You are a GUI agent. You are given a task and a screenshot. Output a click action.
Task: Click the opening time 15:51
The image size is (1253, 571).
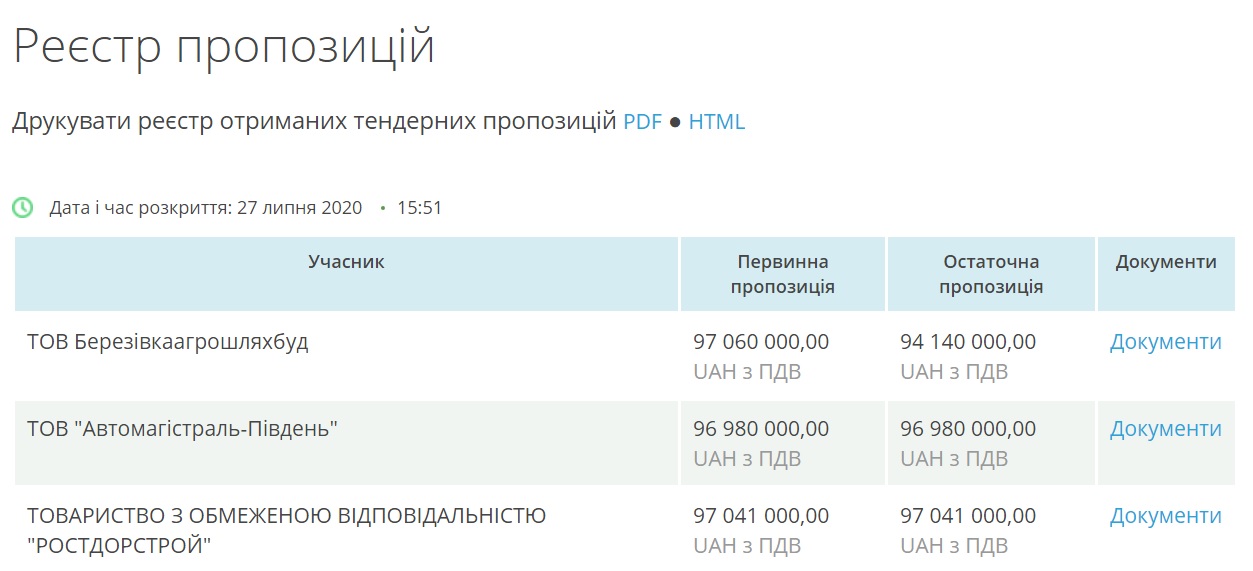pos(420,208)
